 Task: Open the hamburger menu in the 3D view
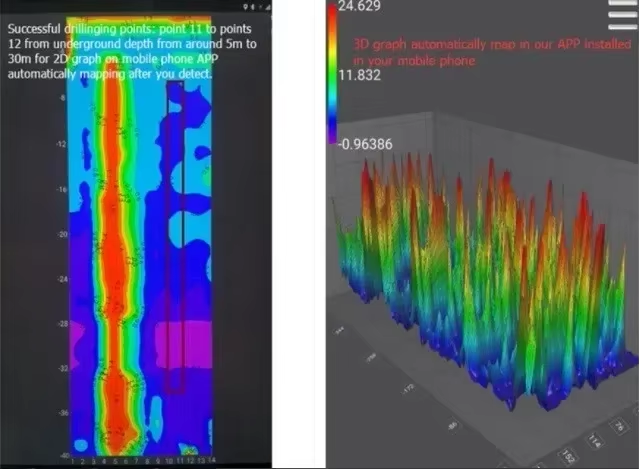coord(623,15)
